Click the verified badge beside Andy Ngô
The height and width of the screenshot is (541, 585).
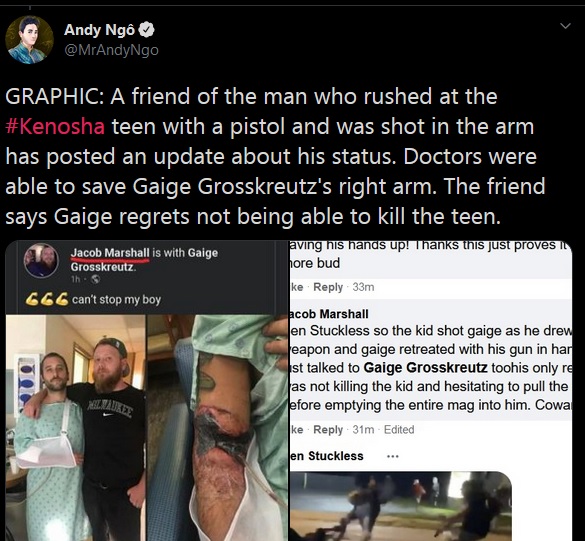(147, 30)
